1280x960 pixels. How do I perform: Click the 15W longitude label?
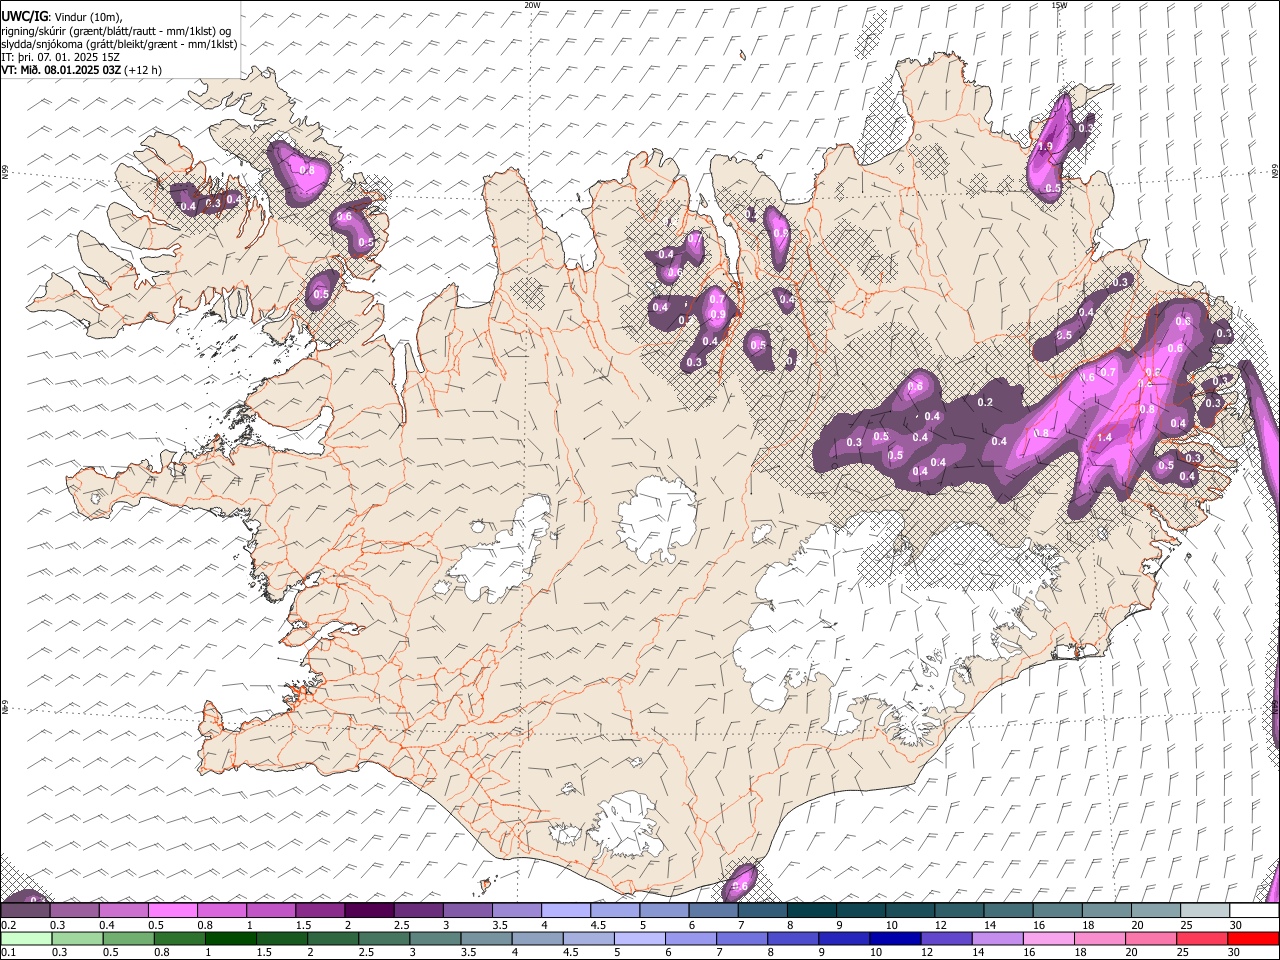click(x=1058, y=5)
